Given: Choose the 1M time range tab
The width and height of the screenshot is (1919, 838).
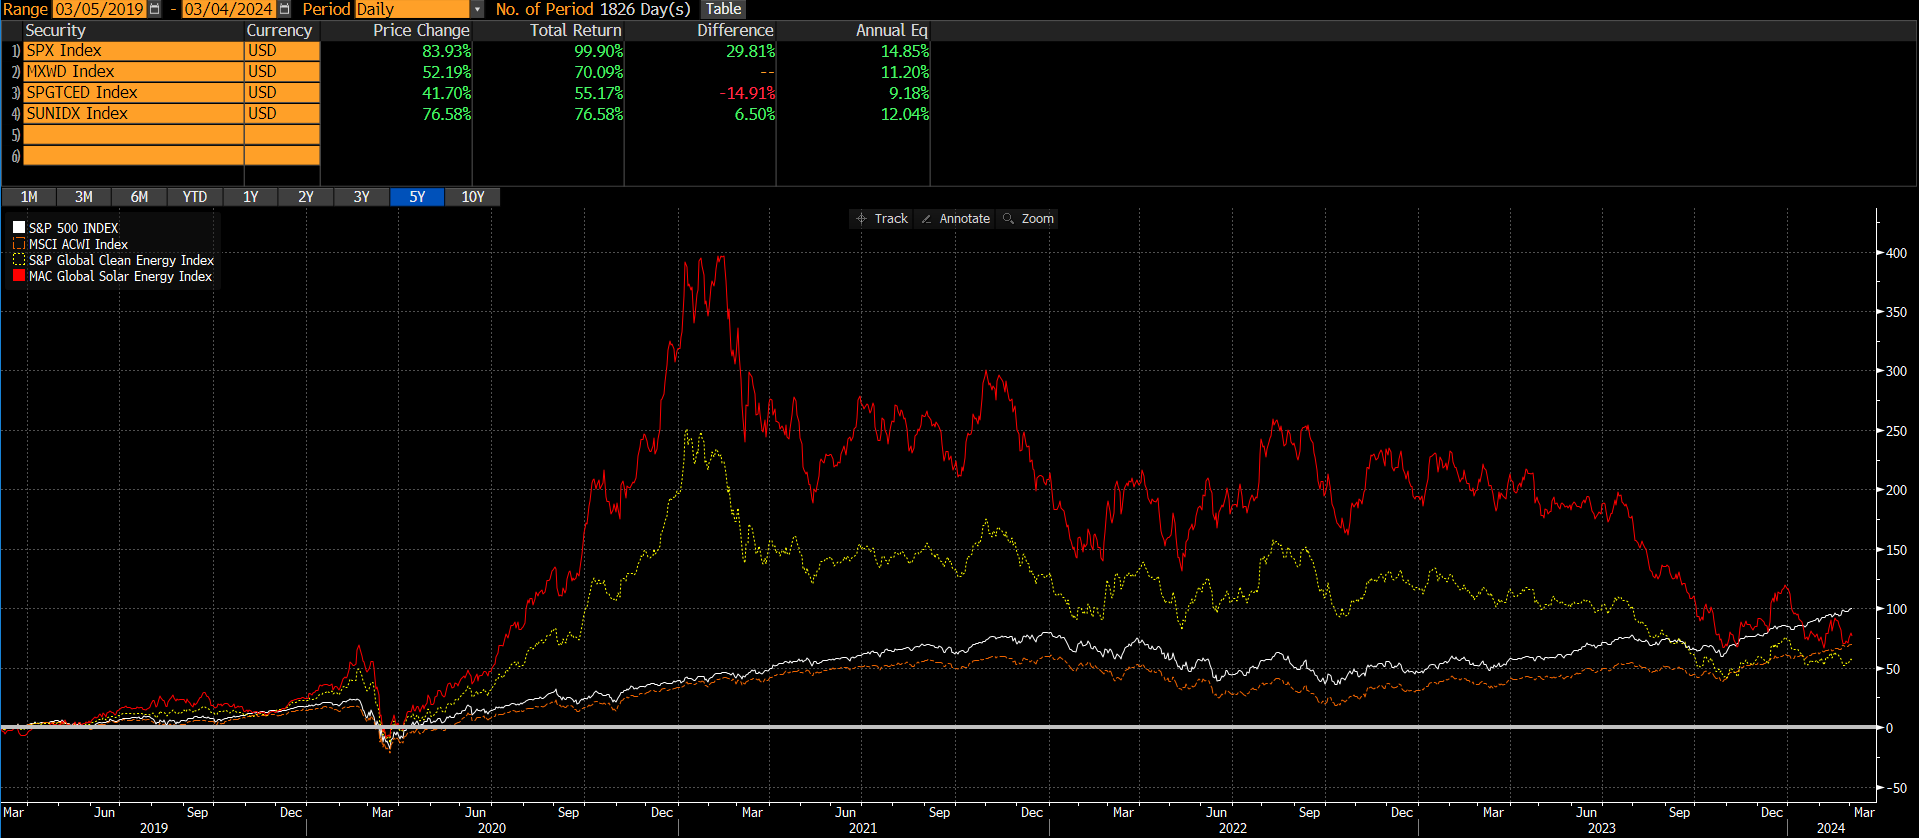Looking at the screenshot, I should pyautogui.click(x=29, y=197).
